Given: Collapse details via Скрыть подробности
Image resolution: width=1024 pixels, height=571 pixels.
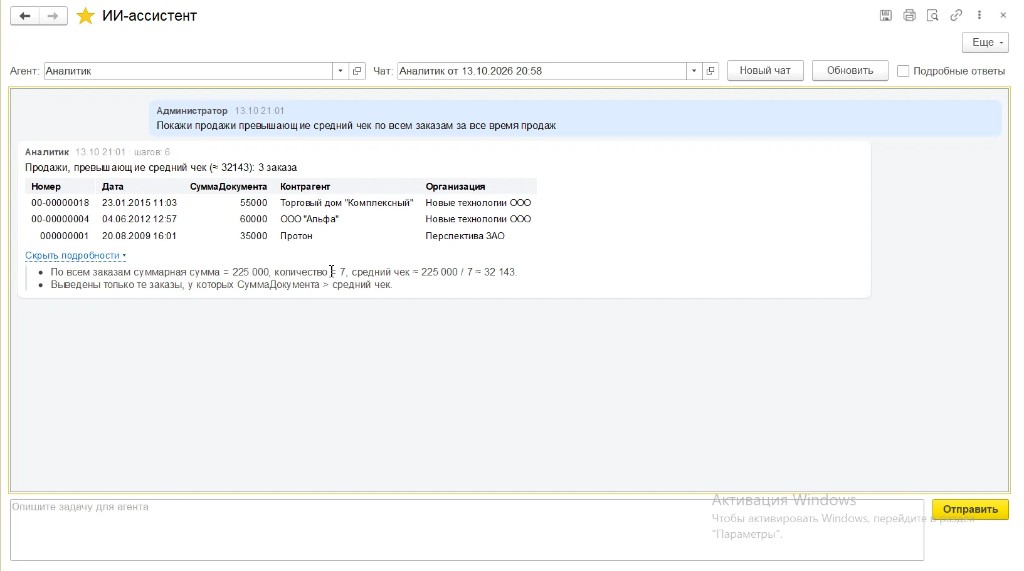Looking at the screenshot, I should [x=75, y=255].
